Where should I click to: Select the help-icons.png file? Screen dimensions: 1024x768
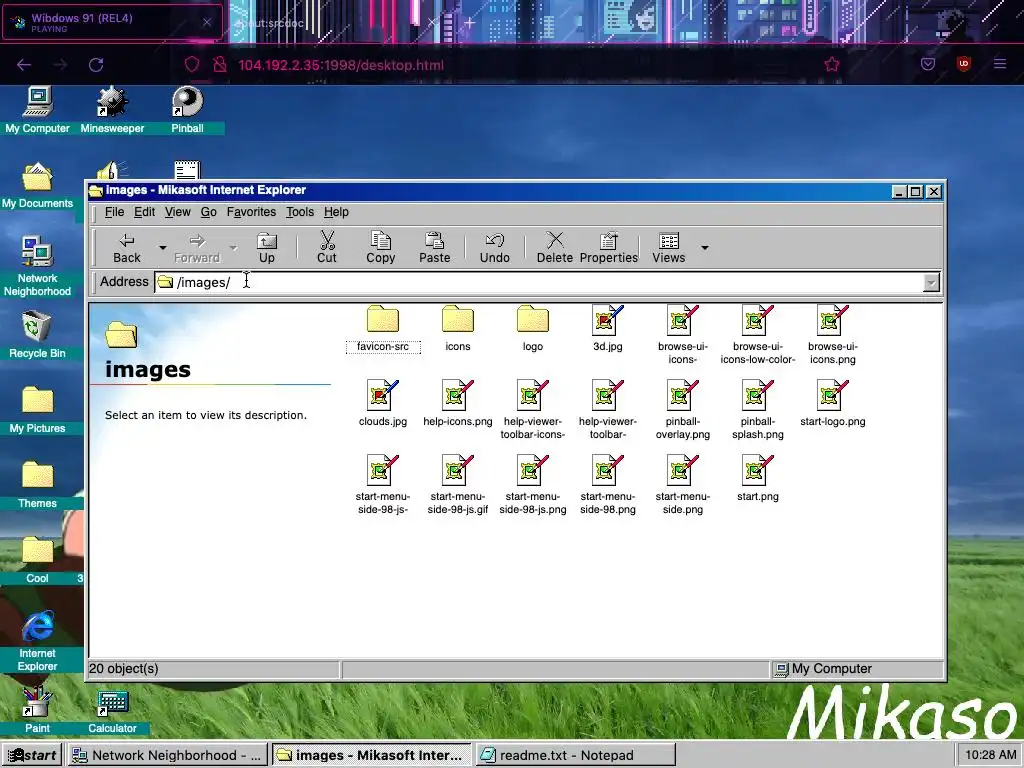458,404
